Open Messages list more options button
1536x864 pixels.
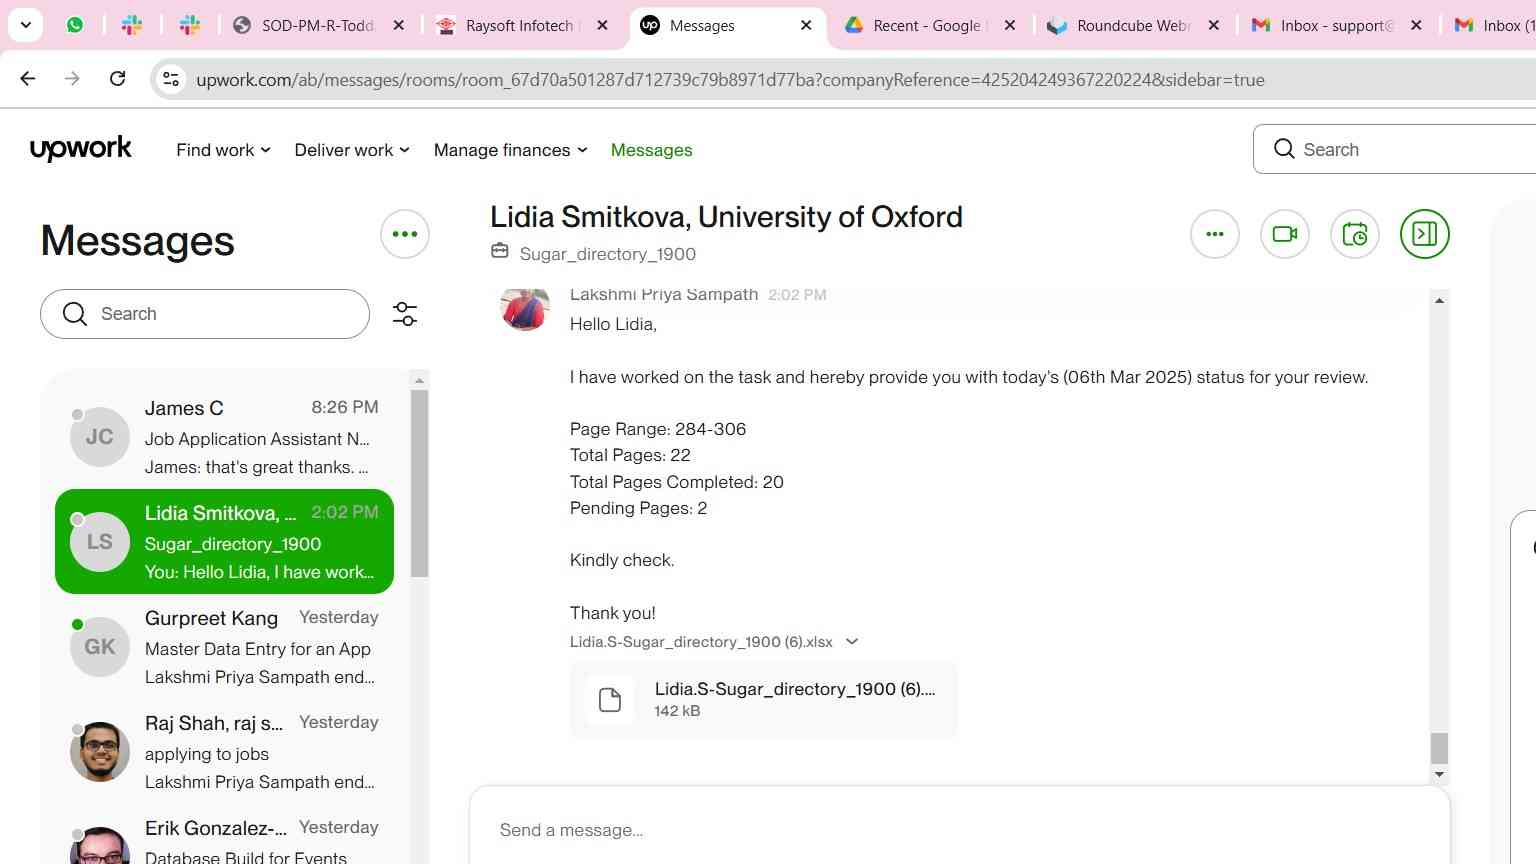[405, 234]
